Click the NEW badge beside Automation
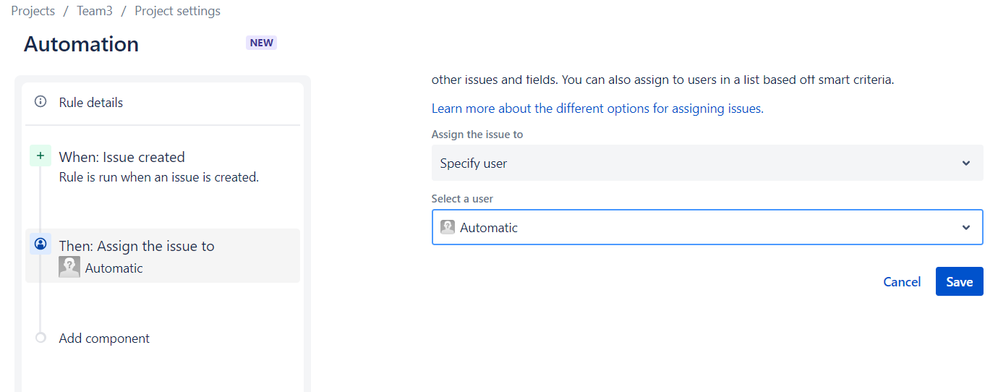The image size is (998, 392). point(261,43)
